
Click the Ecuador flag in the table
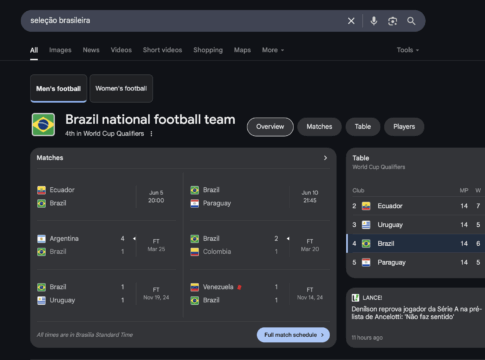(x=366, y=206)
